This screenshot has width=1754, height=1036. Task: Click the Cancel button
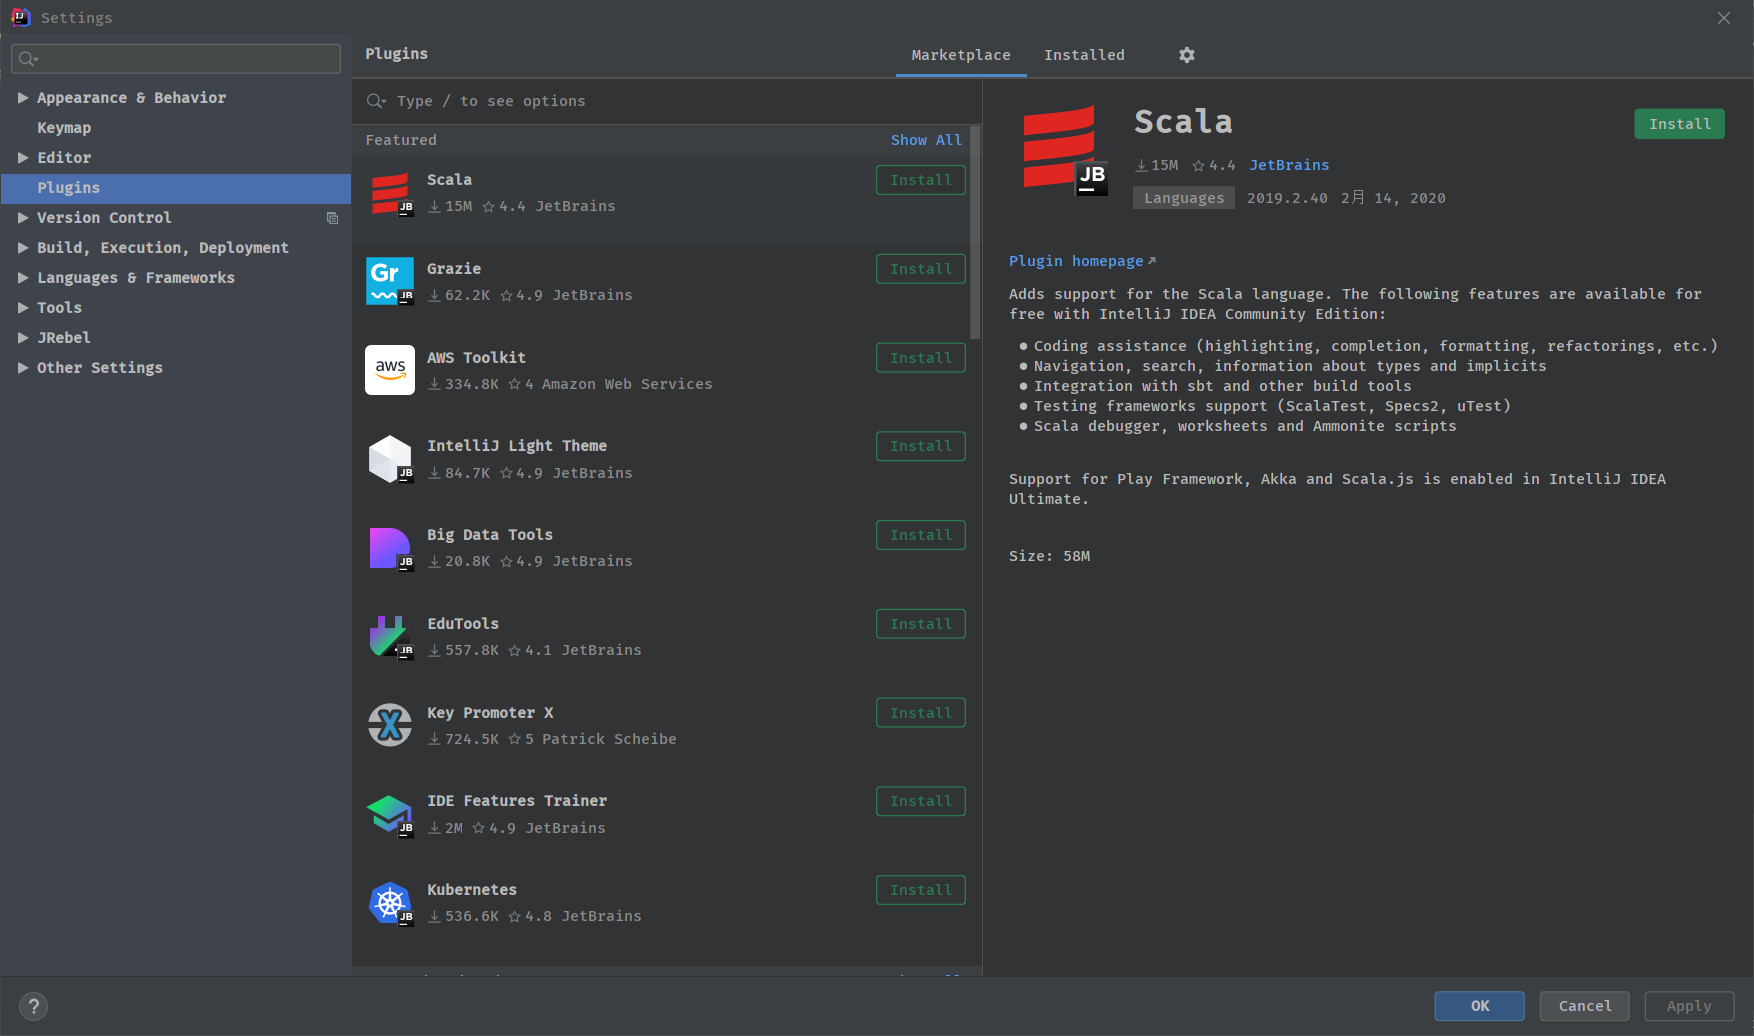pos(1585,1006)
